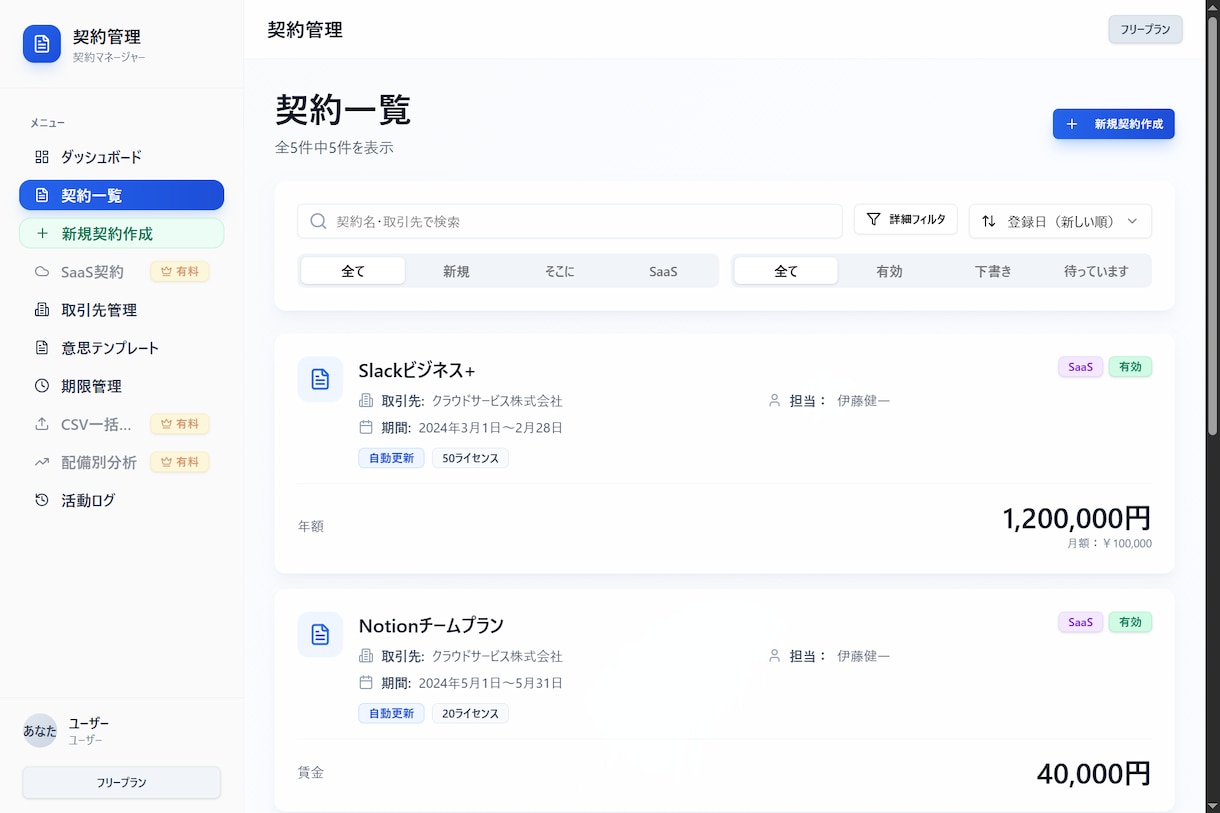The width and height of the screenshot is (1220, 813).
Task: Click the 配備別分析 sidebar item label
Action: pos(99,462)
